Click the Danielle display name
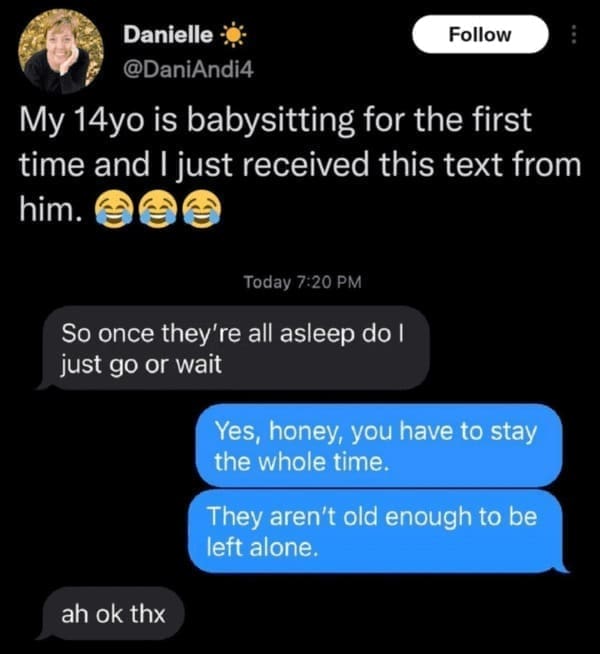Image resolution: width=600 pixels, height=654 pixels. pos(168,35)
